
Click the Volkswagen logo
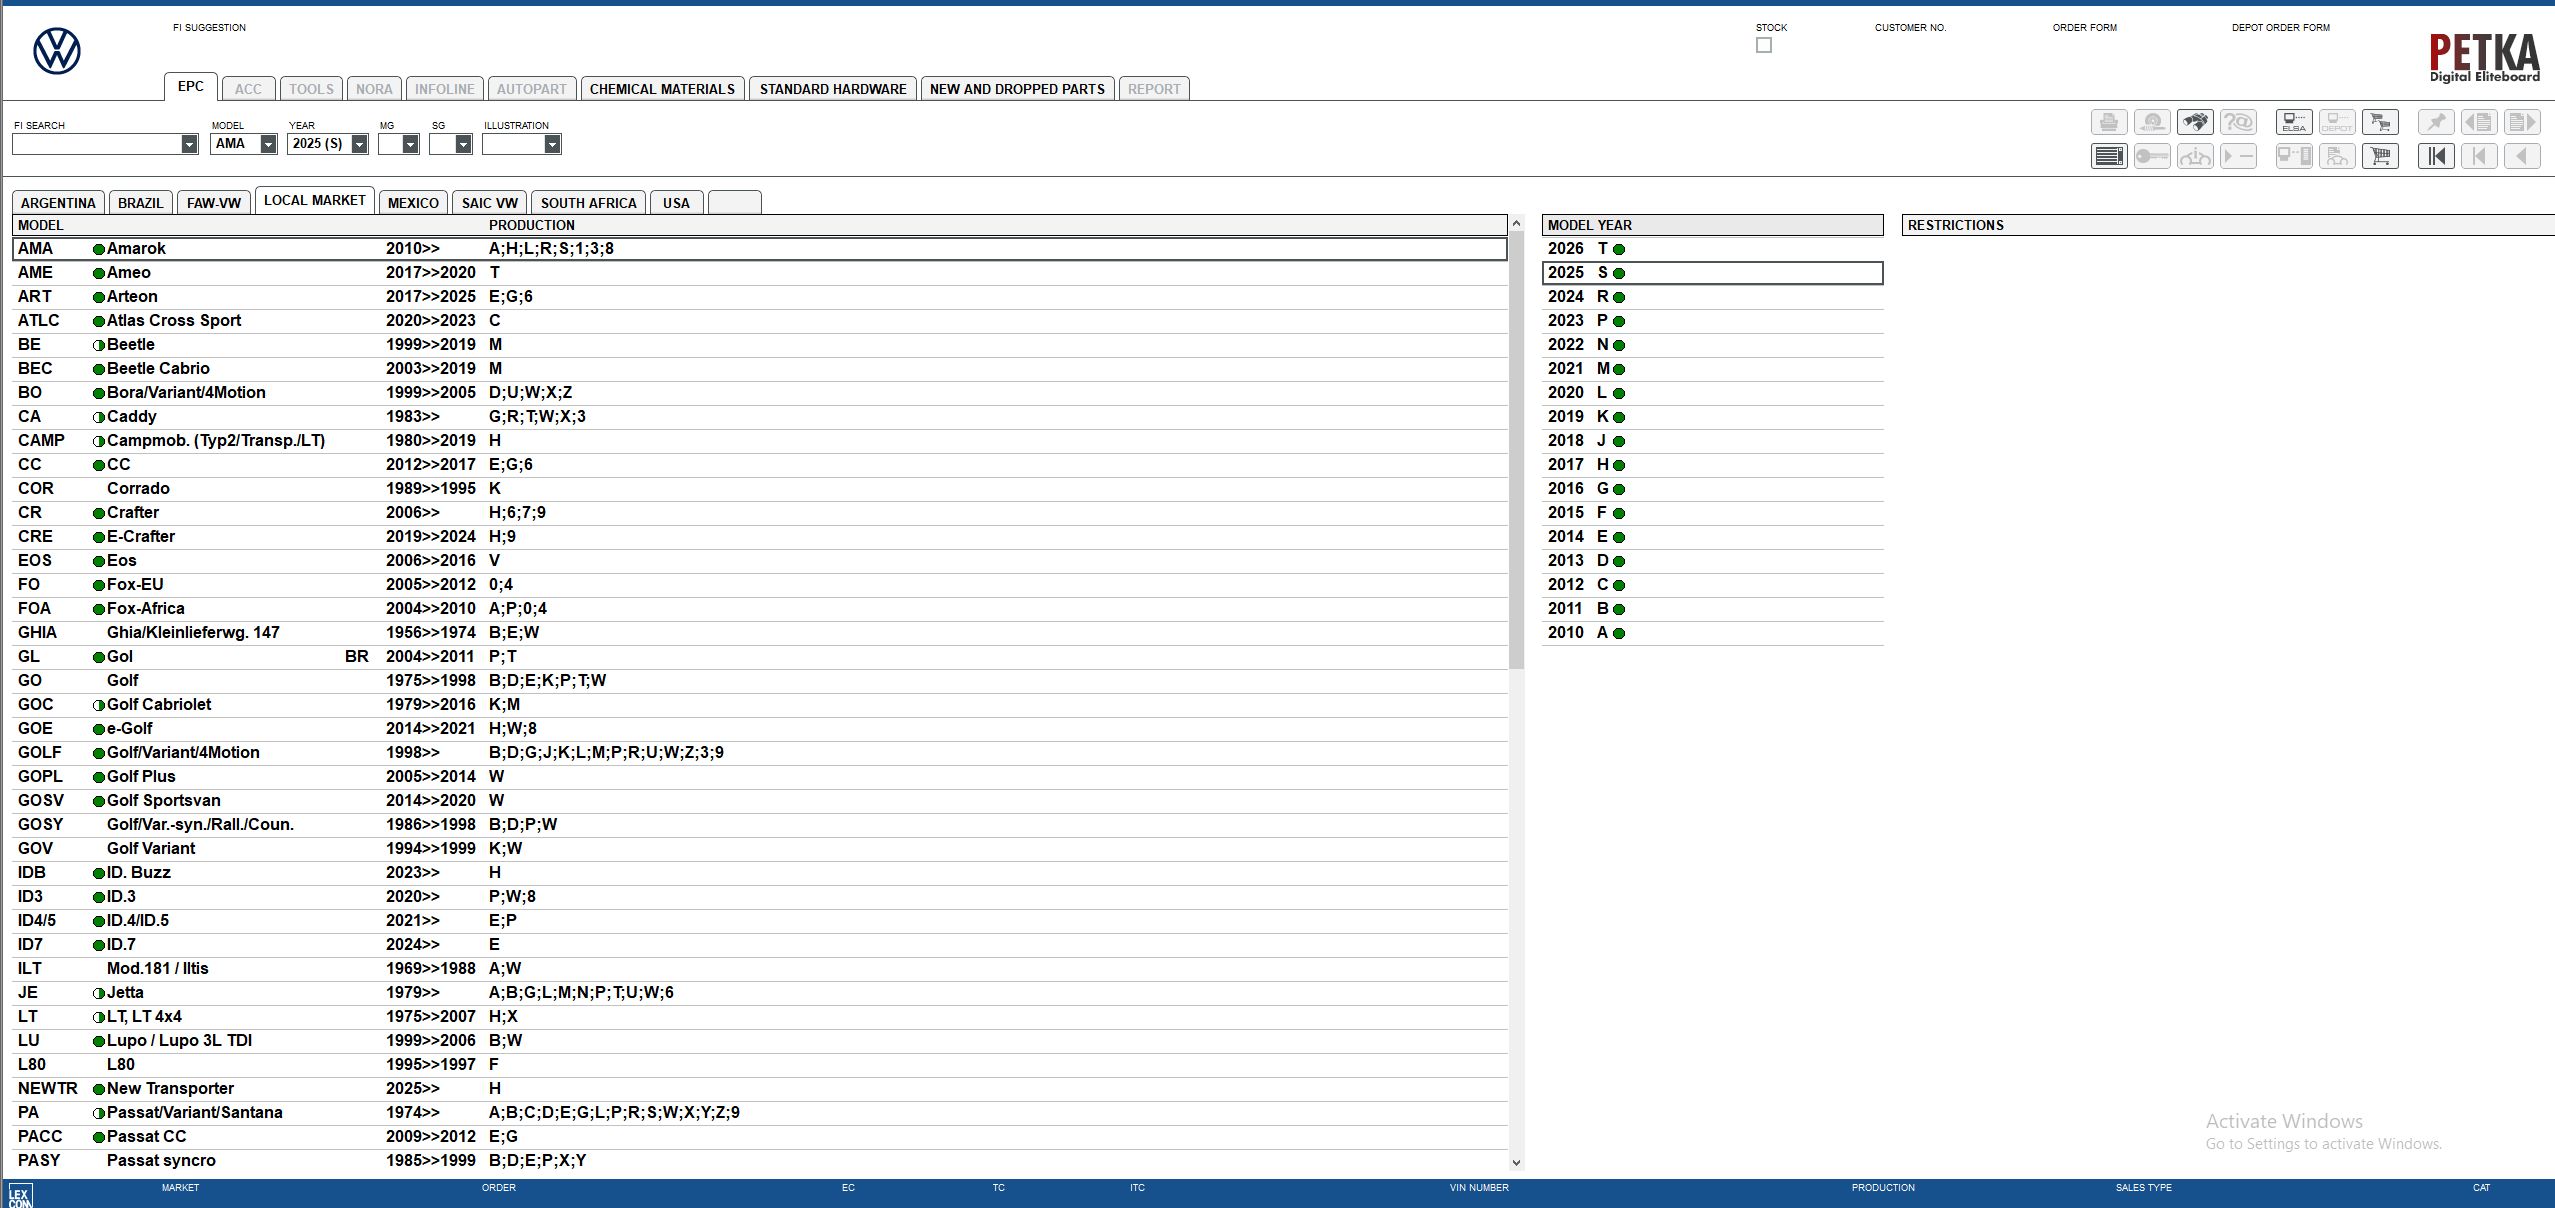coord(57,51)
